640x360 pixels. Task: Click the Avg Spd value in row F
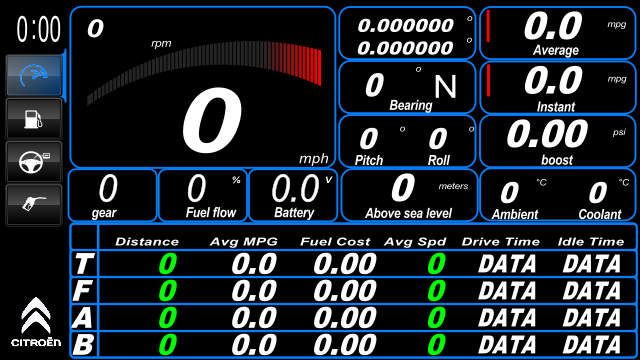pos(436,291)
